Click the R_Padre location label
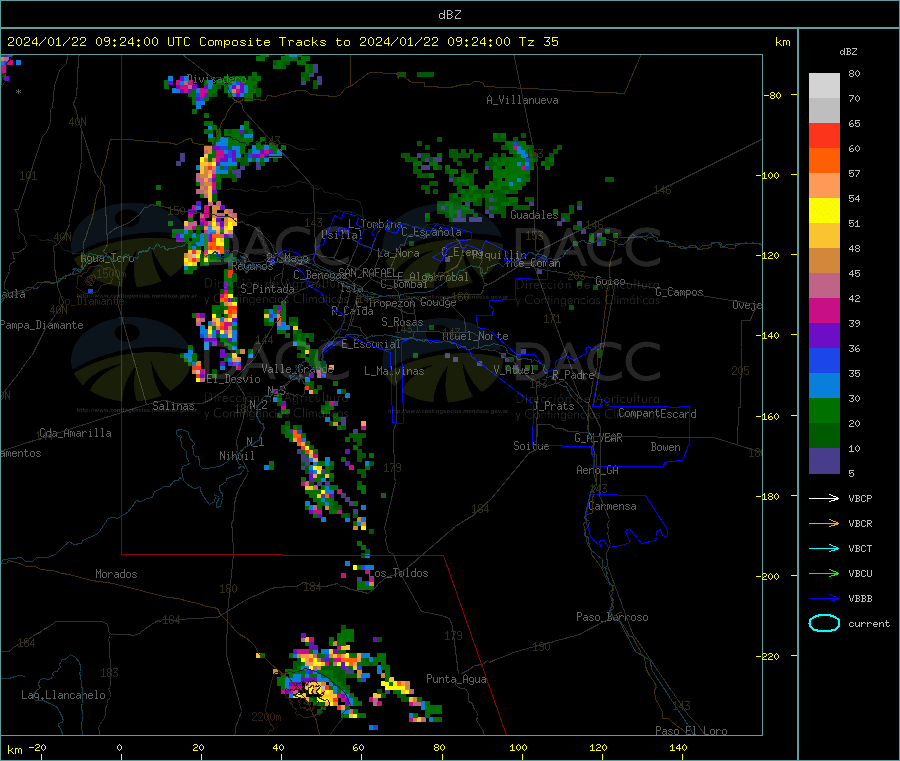The width and height of the screenshot is (900, 761). click(573, 375)
